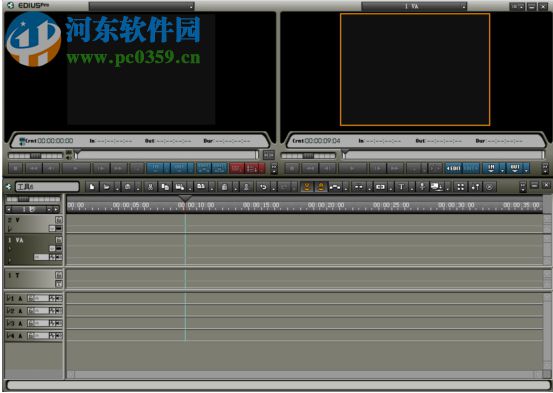The width and height of the screenshot is (553, 393).
Task: Paste the clip at the cursor
Action: [180, 187]
